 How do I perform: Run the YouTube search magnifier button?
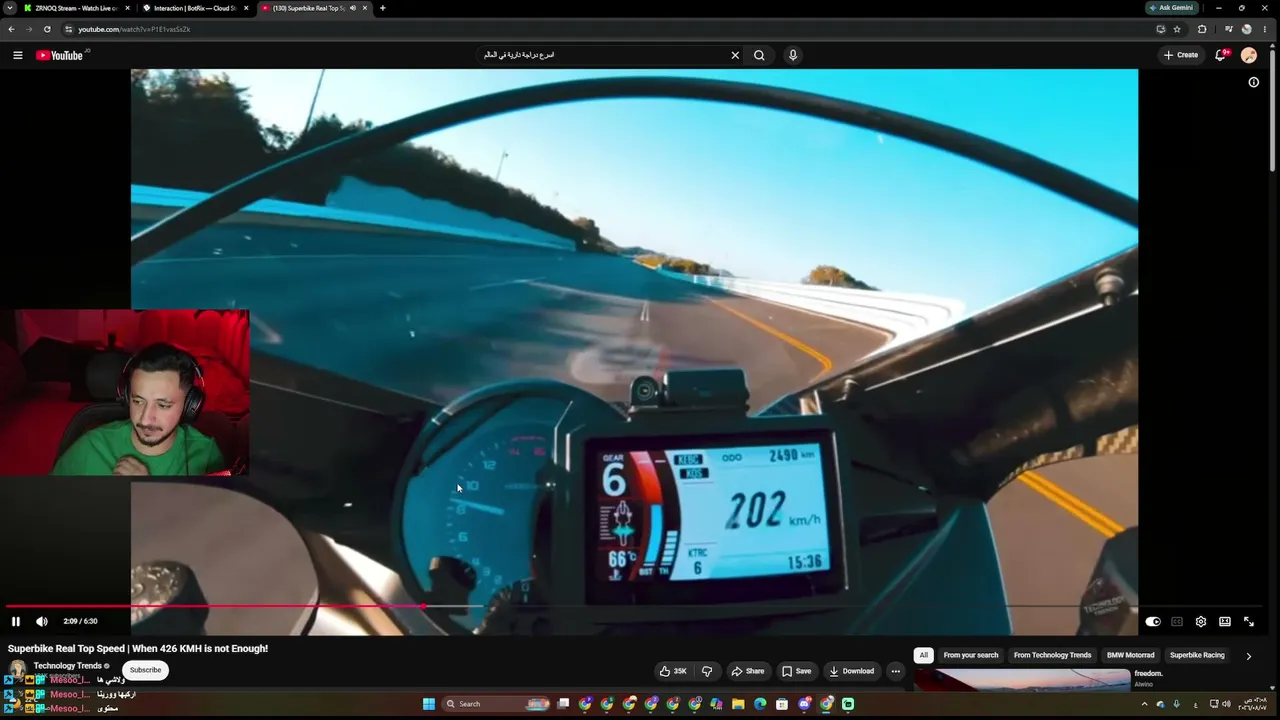click(759, 55)
